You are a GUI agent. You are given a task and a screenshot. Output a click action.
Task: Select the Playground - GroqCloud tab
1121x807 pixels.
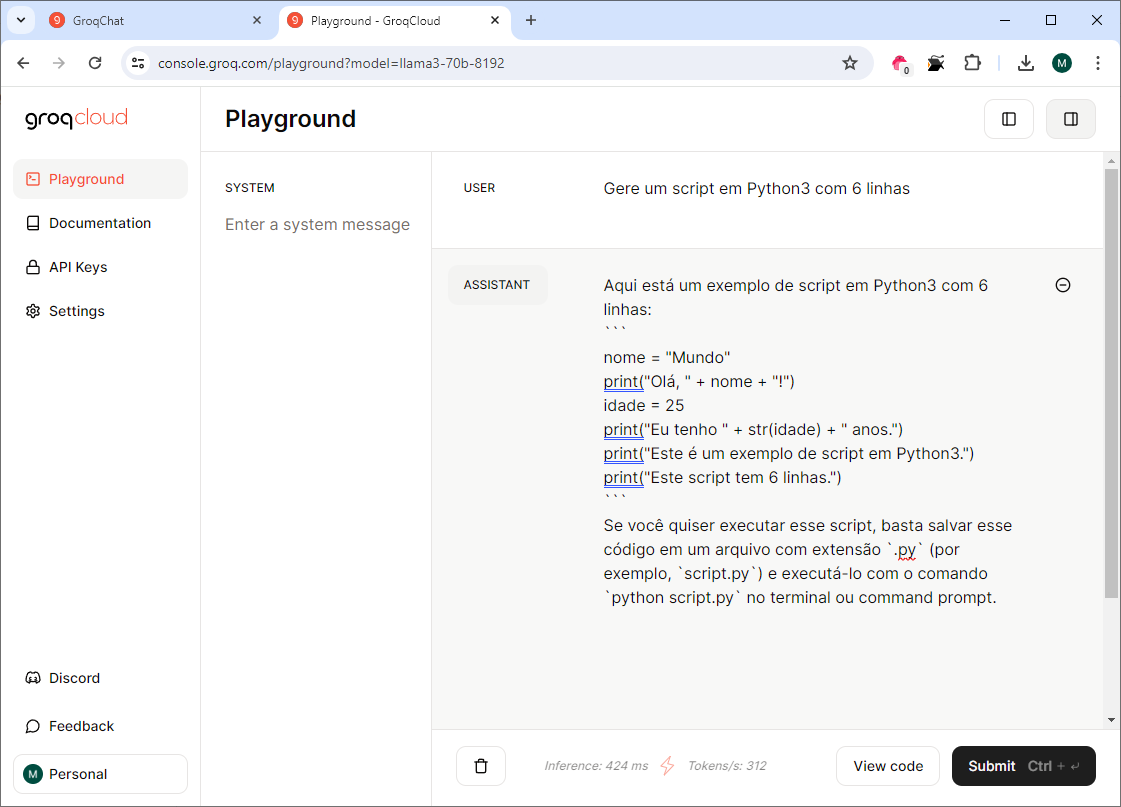click(394, 21)
